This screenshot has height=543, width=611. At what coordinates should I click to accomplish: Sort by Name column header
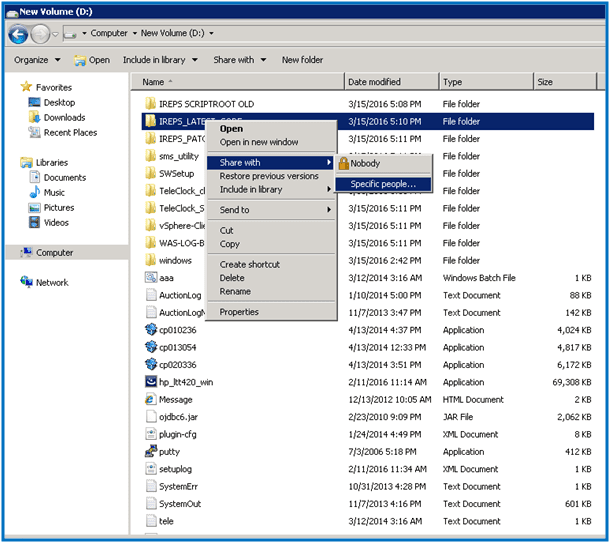click(x=237, y=82)
